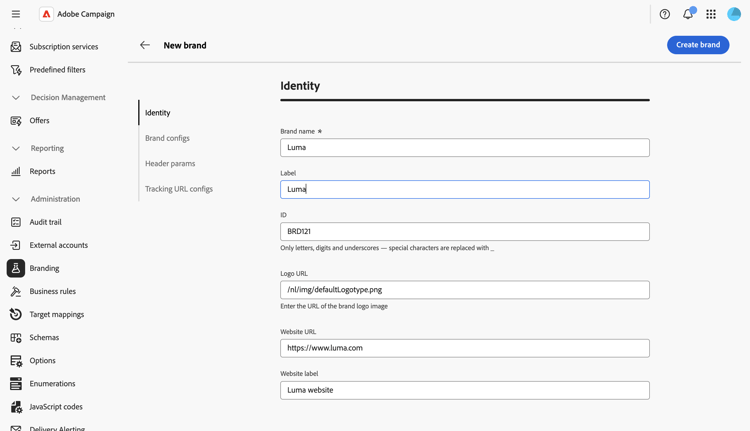Screen dimensions: 750x431
Task: Click the Business rules gavel icon
Action: coord(16,291)
